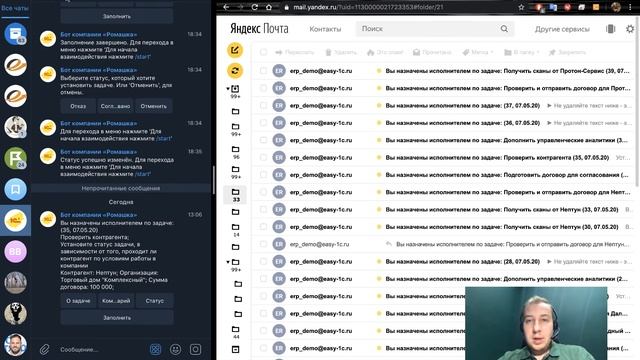The width and height of the screenshot is (640, 360).
Task: Tick checkbox for email Проверить контрагента (35)
Action: 263,158
